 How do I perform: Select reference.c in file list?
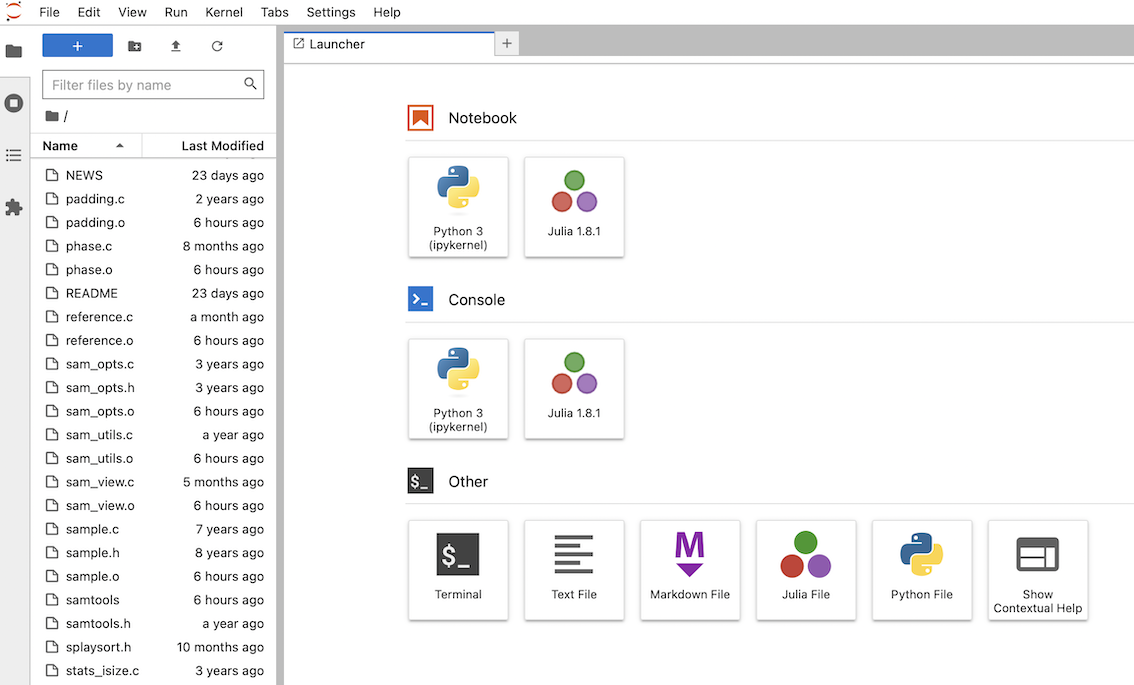pyautogui.click(x=153, y=317)
